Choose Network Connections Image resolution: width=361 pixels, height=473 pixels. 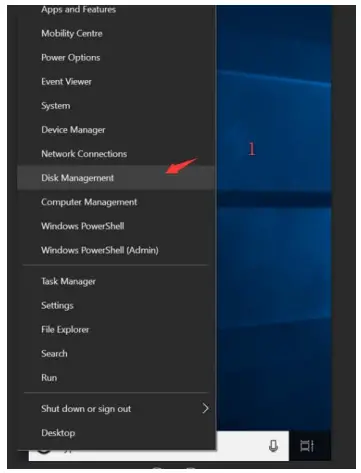[x=116, y=154]
